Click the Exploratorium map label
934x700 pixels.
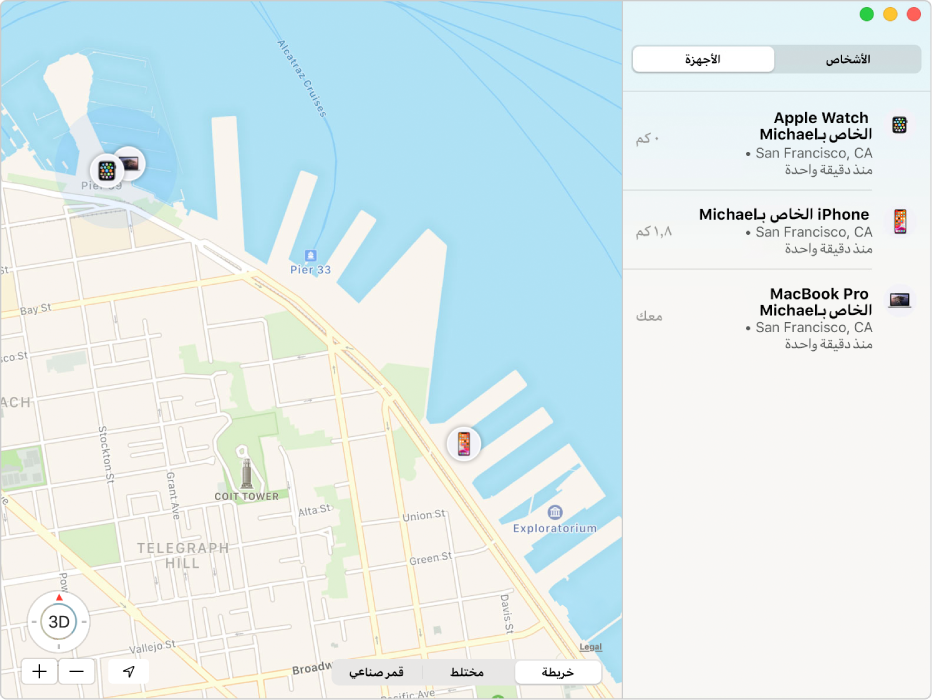[x=555, y=528]
